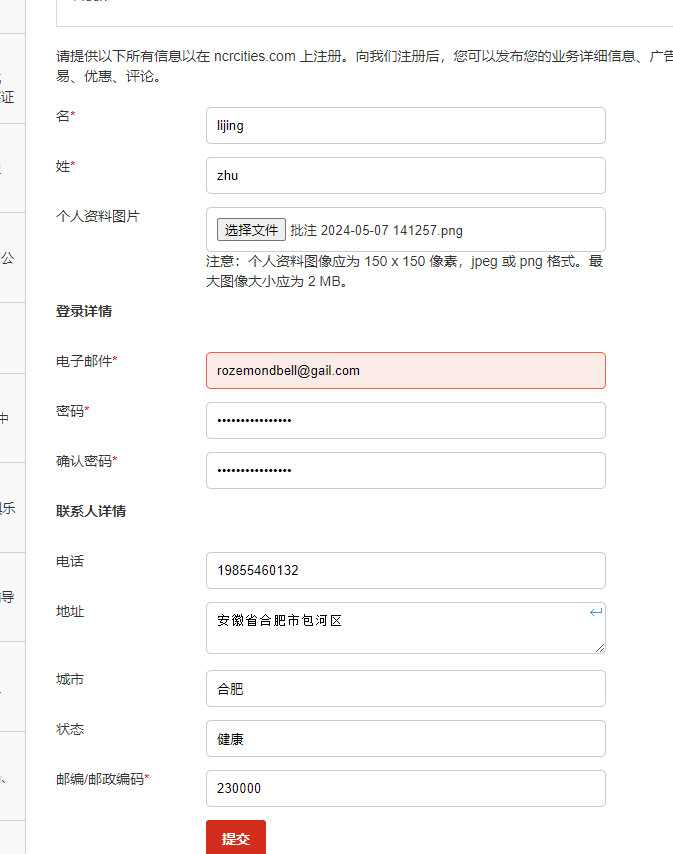673x854 pixels.
Task: Select the 城市 field containing 合肥
Action: click(405, 688)
